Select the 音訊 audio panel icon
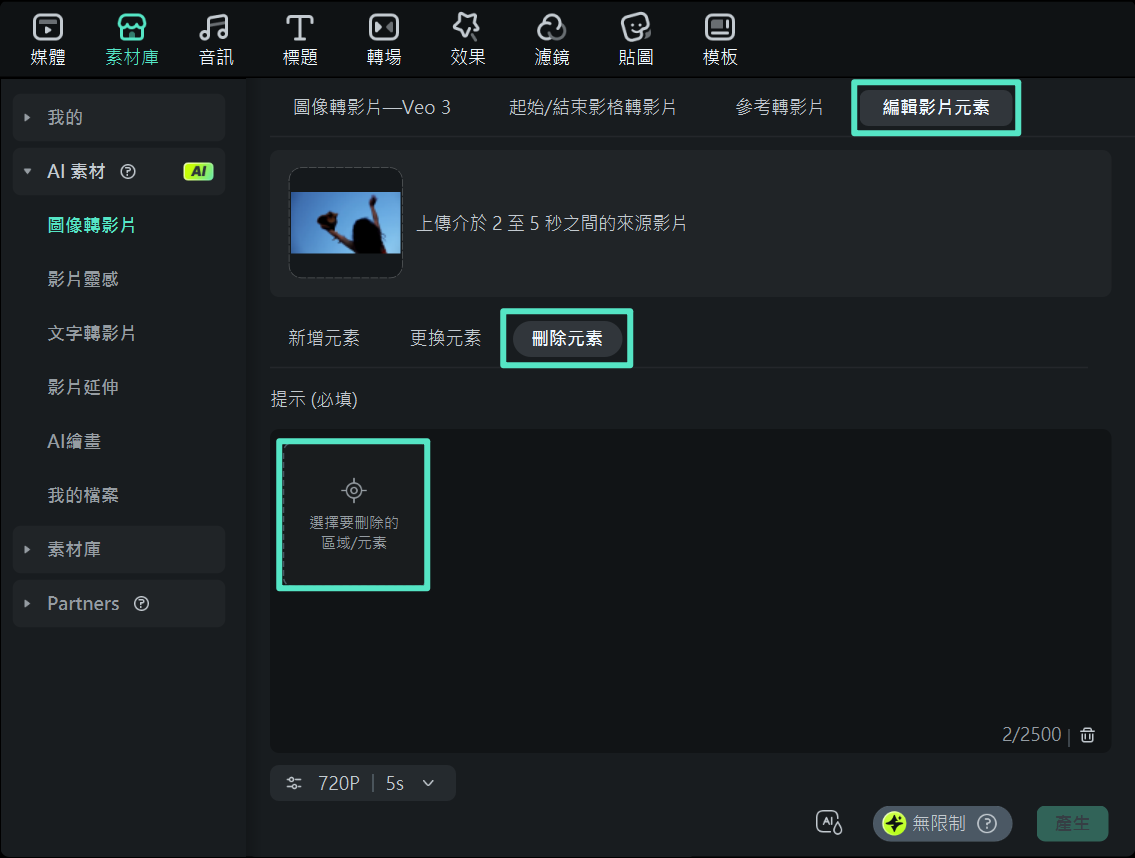 coord(215,38)
